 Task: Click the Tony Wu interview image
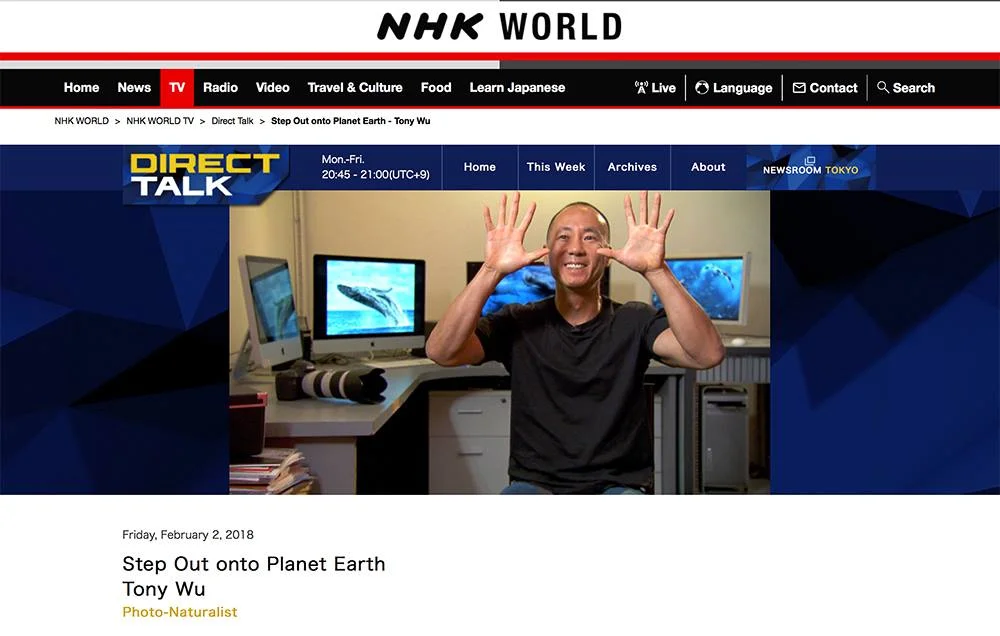click(499, 343)
